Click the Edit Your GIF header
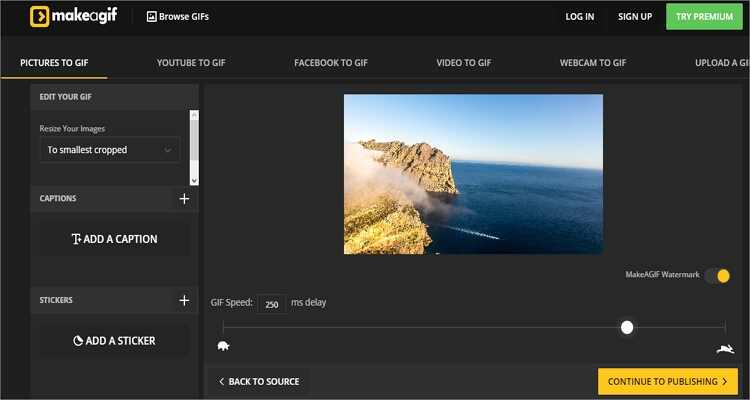750x400 pixels. (x=114, y=97)
